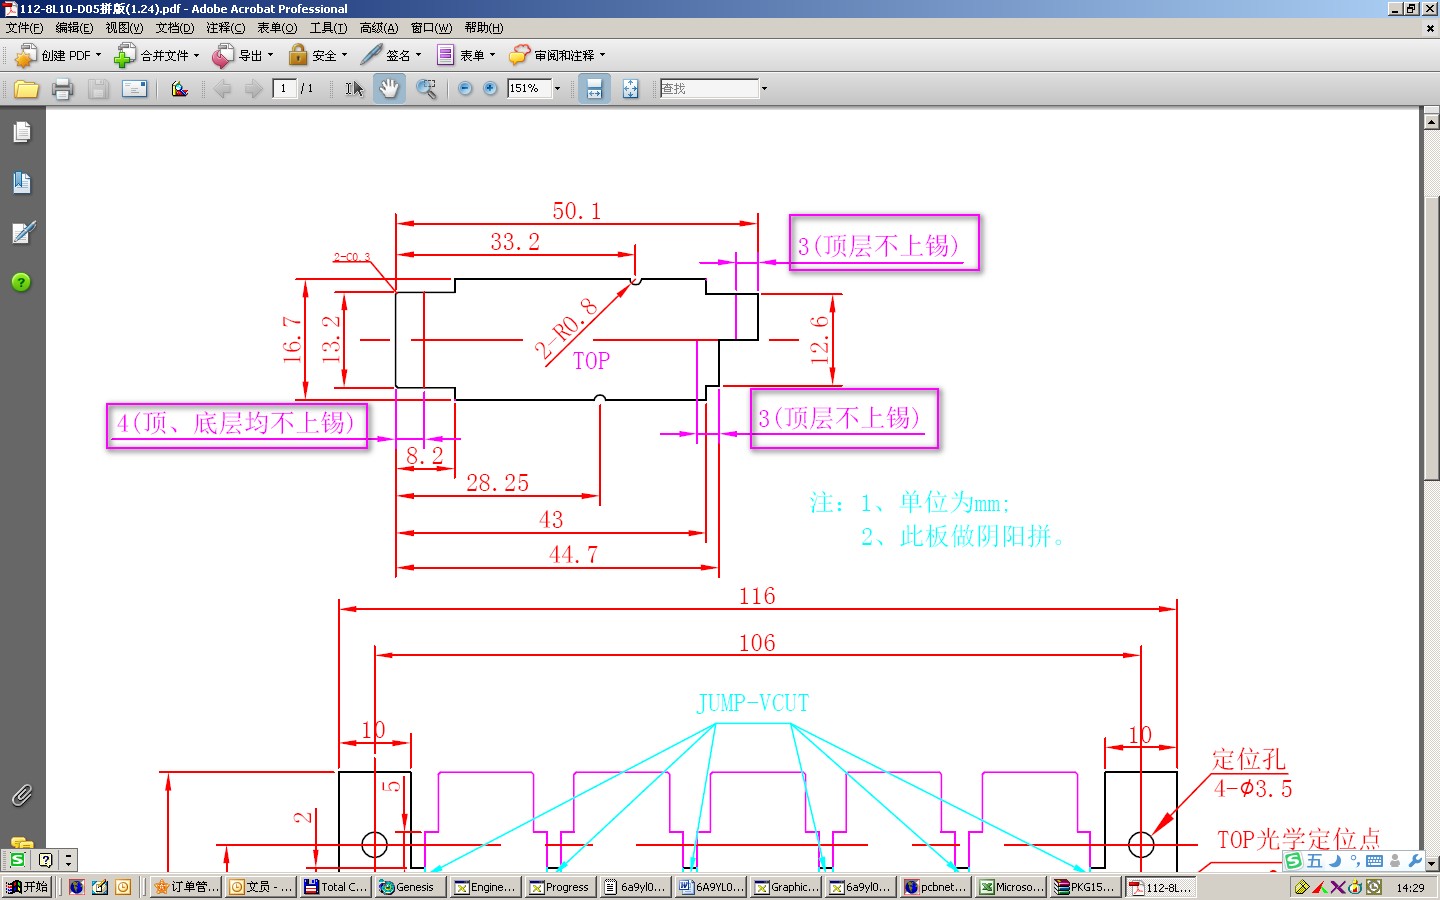Open the find options dropdown arrow
The height and width of the screenshot is (900, 1440).
pos(764,89)
